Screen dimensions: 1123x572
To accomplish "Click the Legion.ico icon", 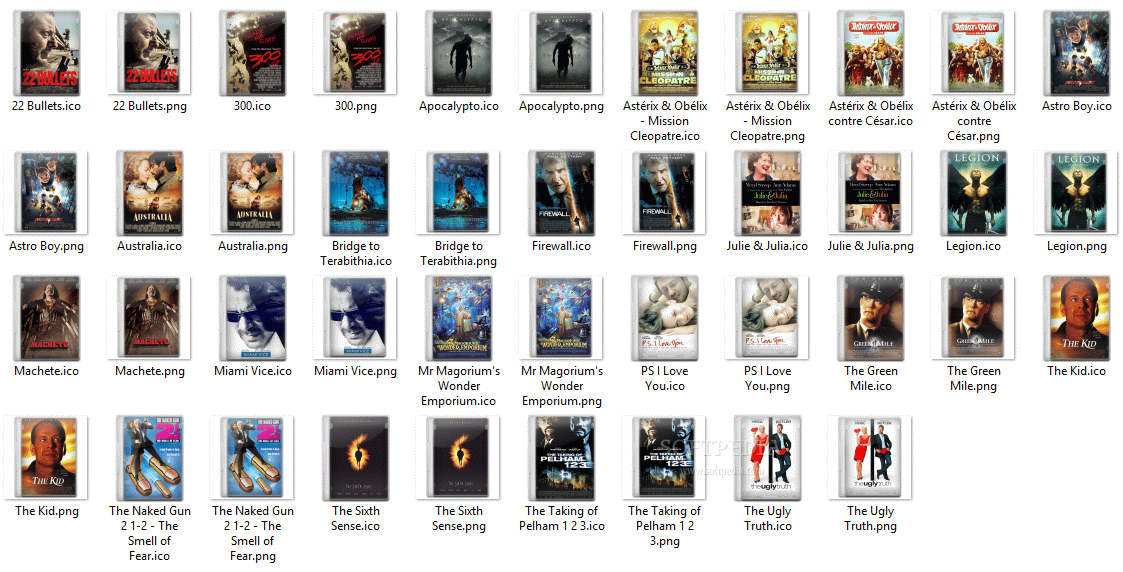I will [974, 193].
